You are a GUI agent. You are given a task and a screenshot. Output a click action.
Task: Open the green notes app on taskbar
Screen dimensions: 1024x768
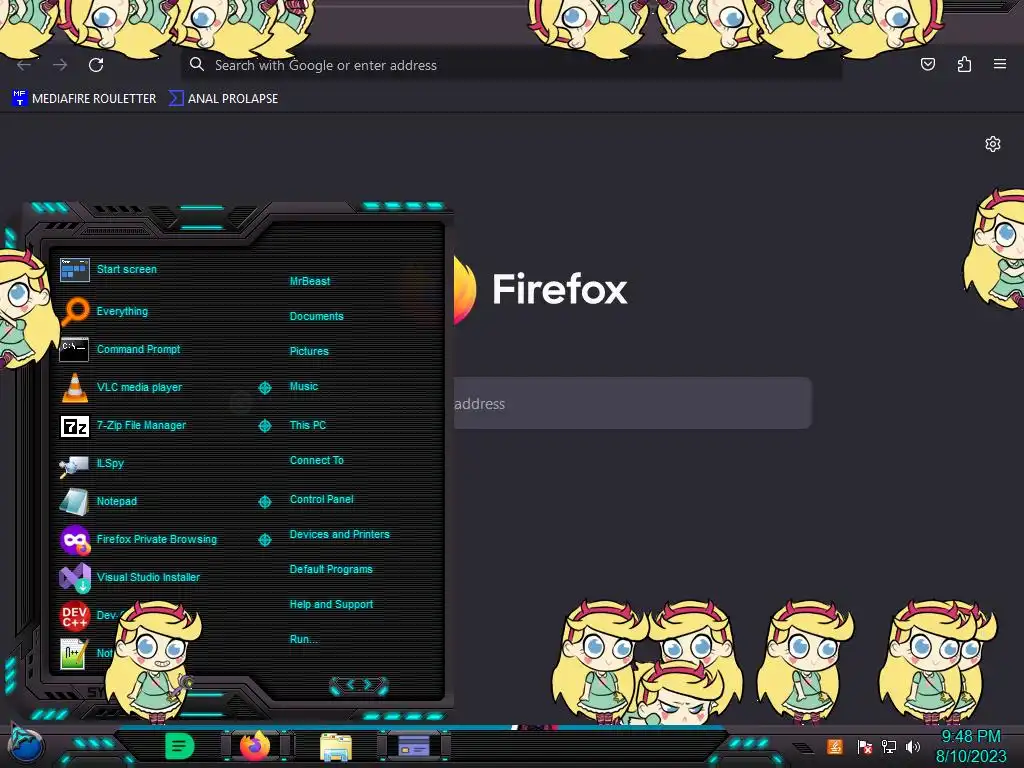(179, 746)
